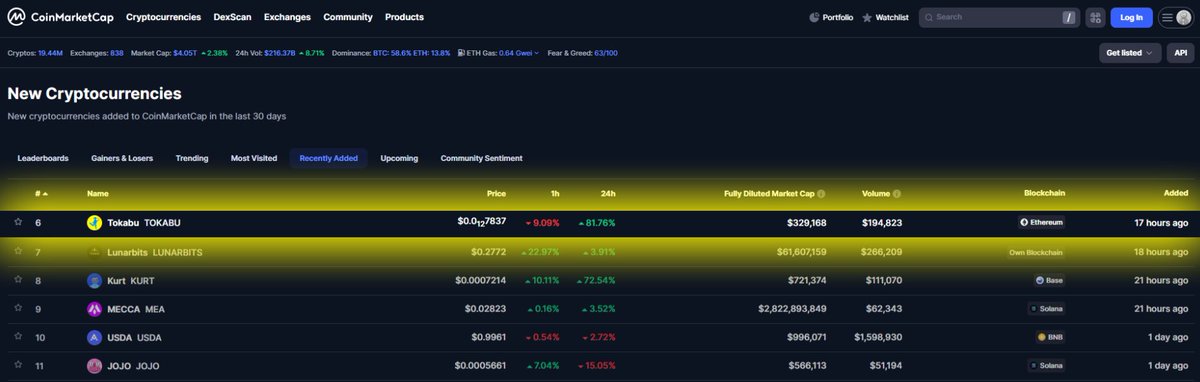
Task: Sort table by Added column
Action: coord(1176,194)
